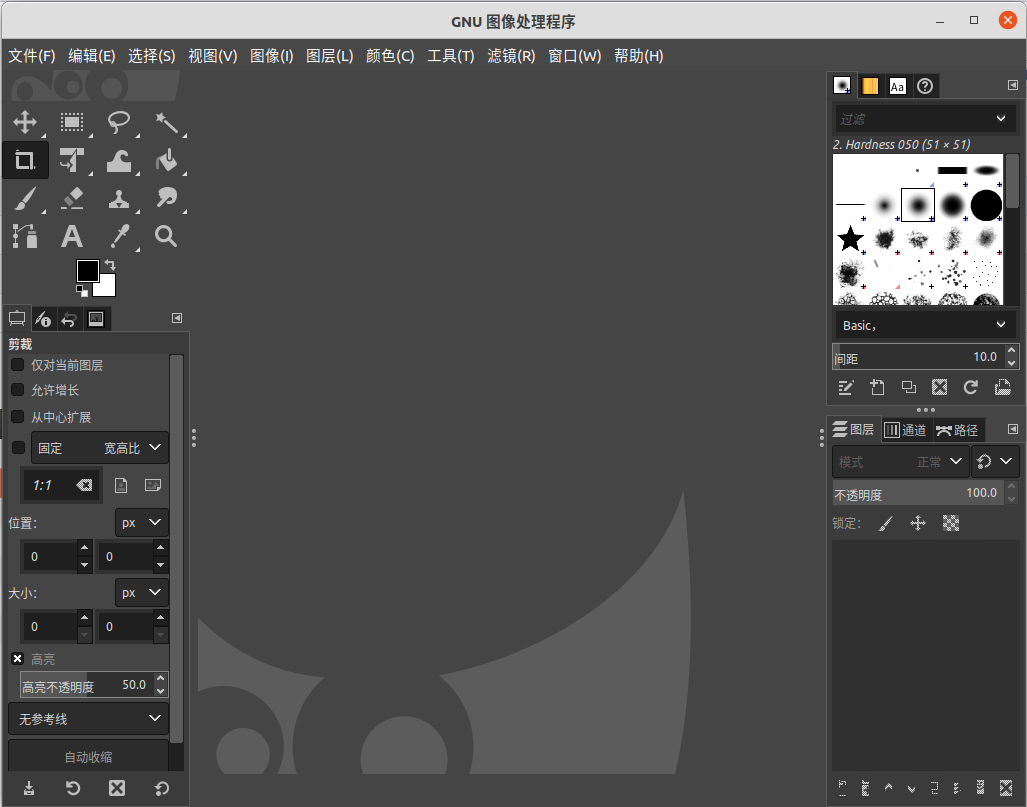Open the 固定 宽高比 dropdown
1027x807 pixels.
tap(100, 447)
